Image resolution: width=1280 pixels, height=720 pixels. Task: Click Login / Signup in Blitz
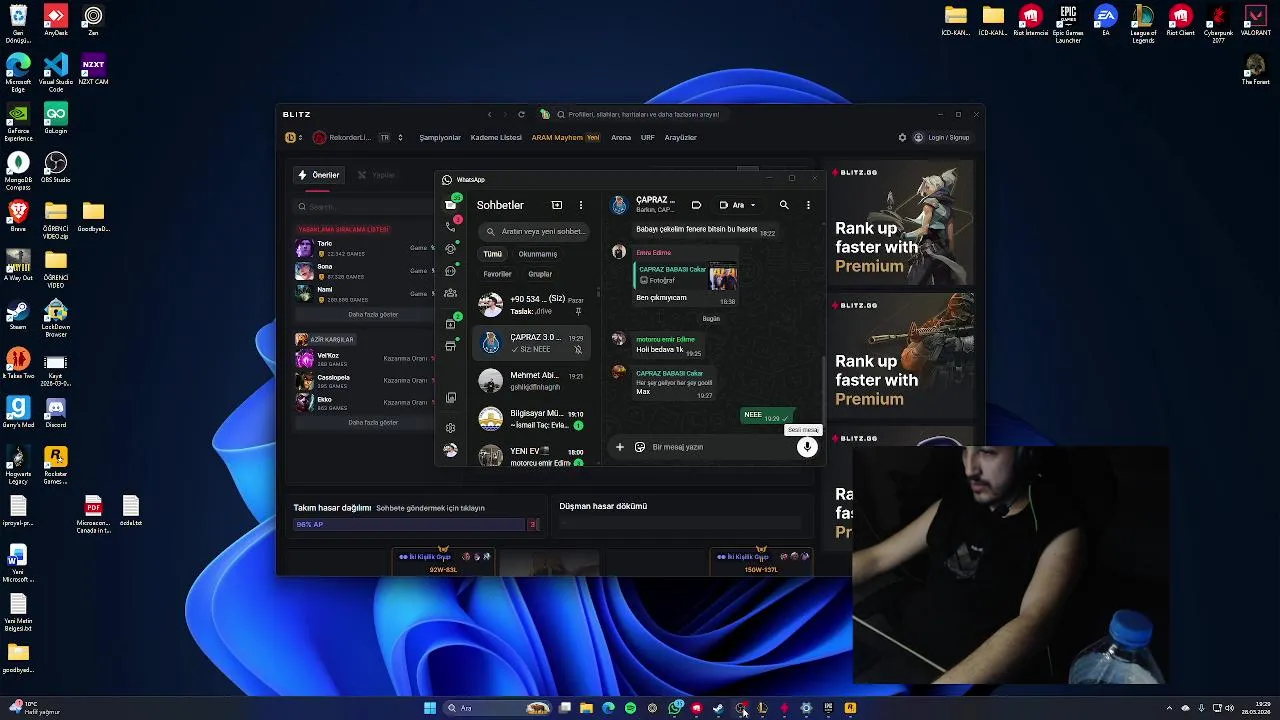[x=942, y=138]
